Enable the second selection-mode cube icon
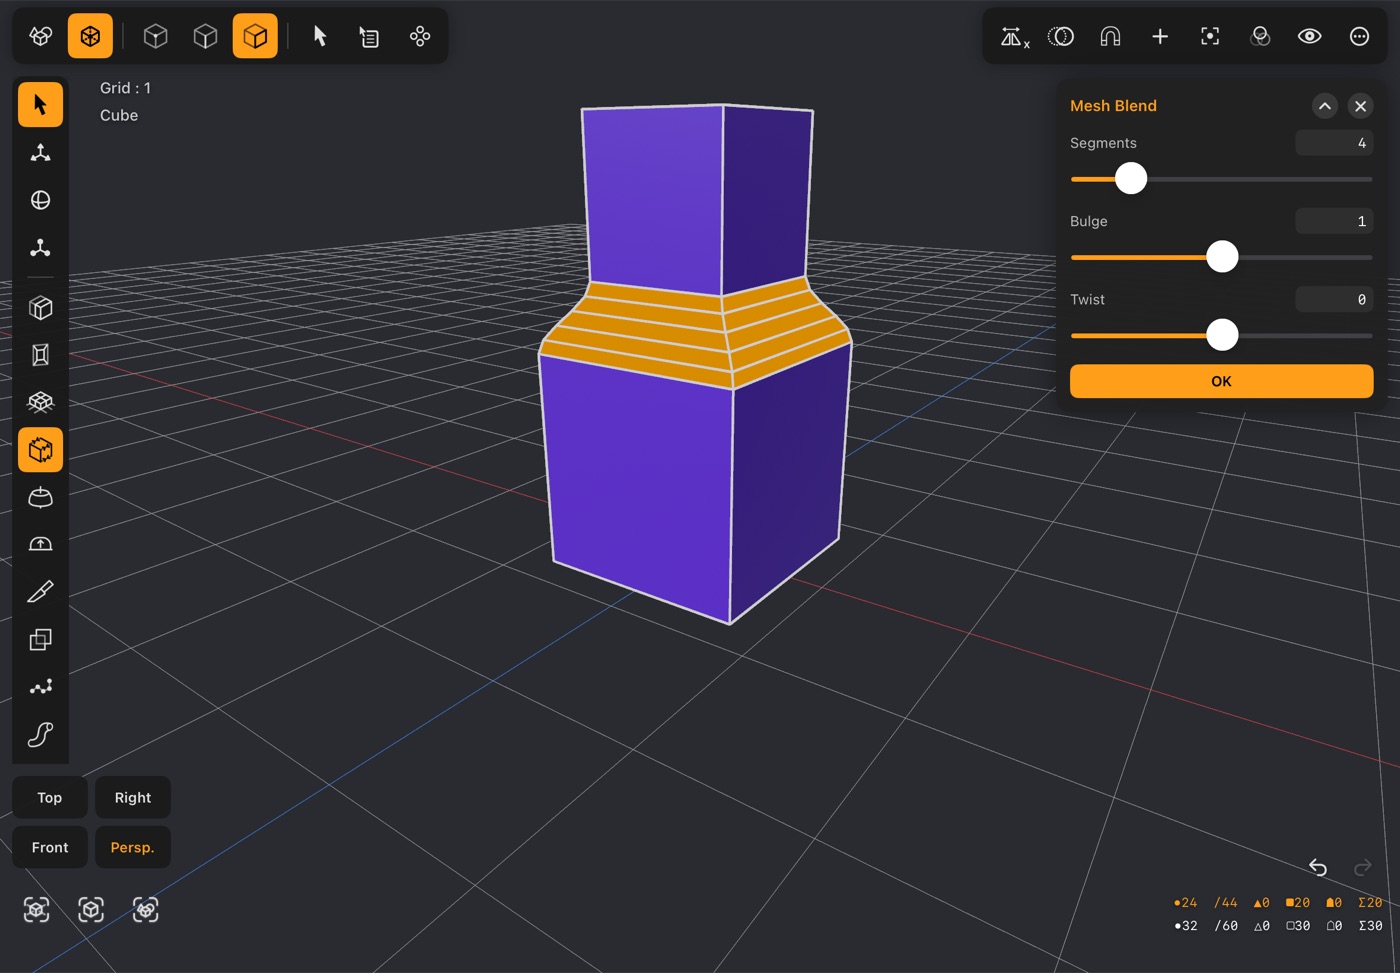The image size is (1400, 973). coord(205,37)
